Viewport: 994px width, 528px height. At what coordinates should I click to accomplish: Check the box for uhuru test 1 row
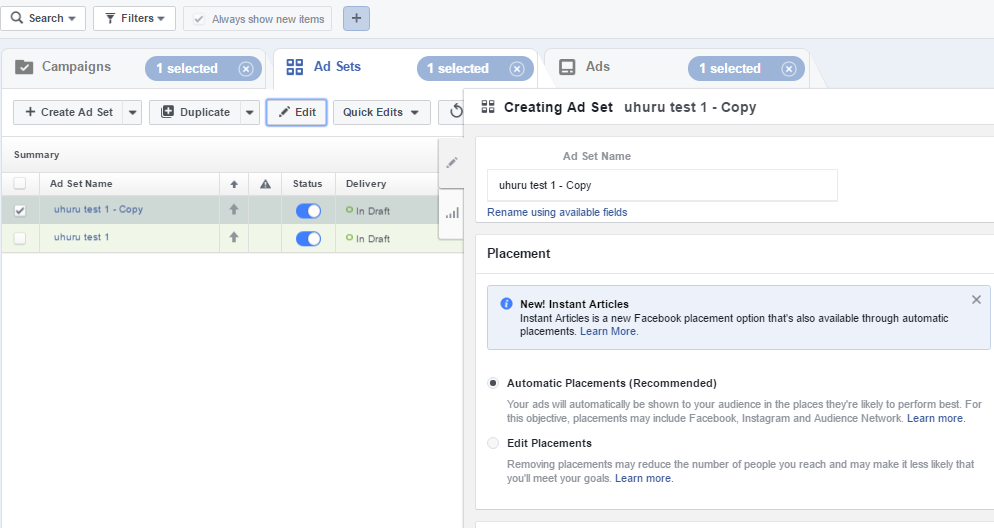tap(20, 238)
